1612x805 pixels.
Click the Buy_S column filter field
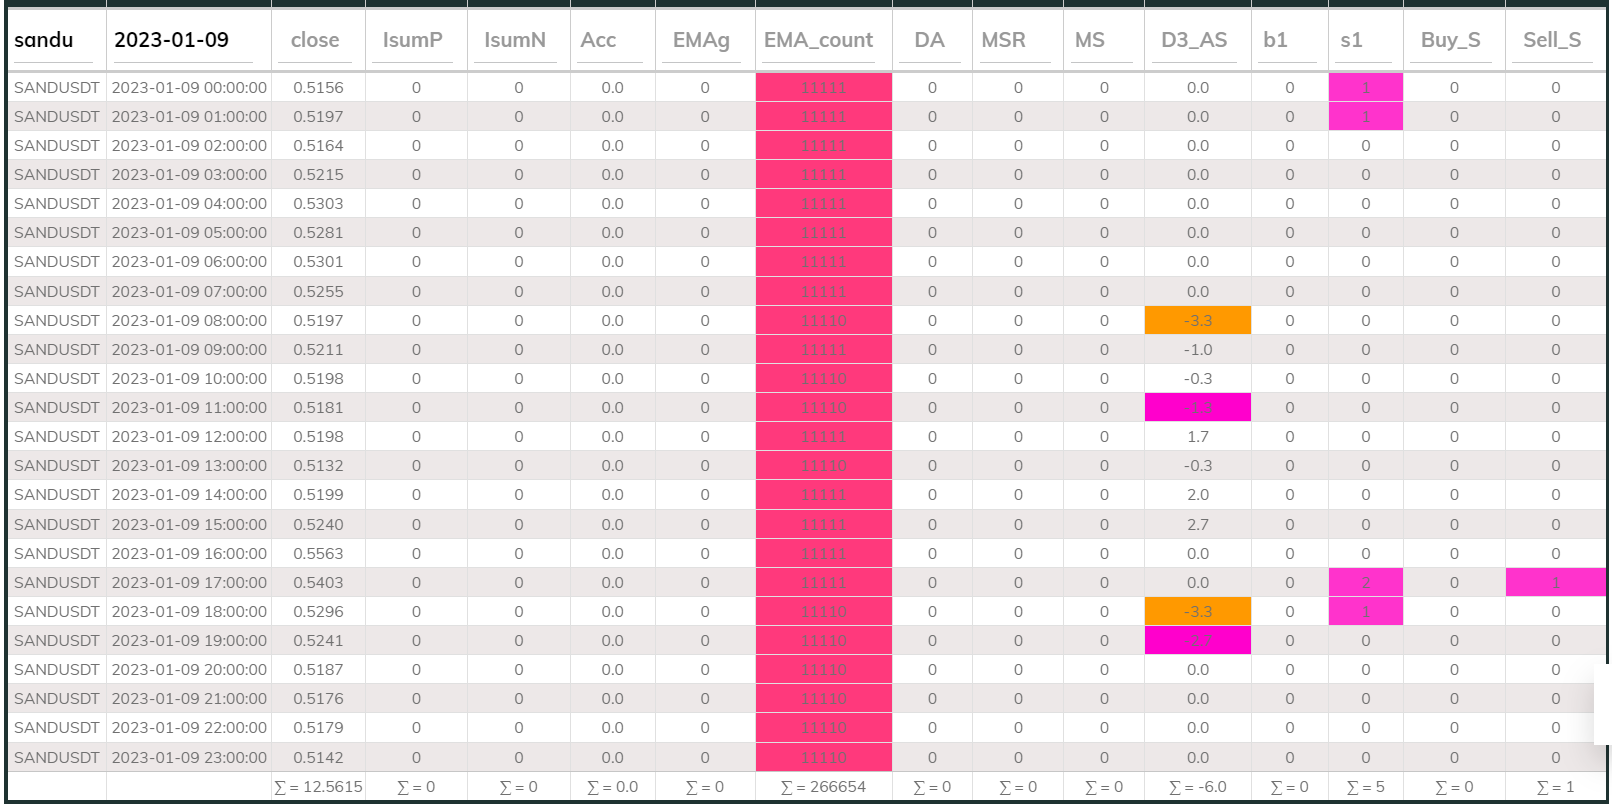point(1452,41)
